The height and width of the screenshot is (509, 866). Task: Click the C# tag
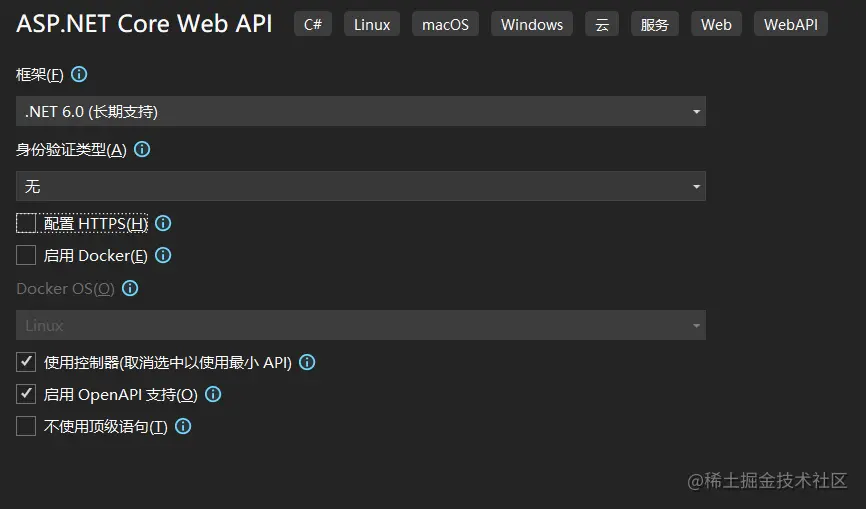(313, 24)
